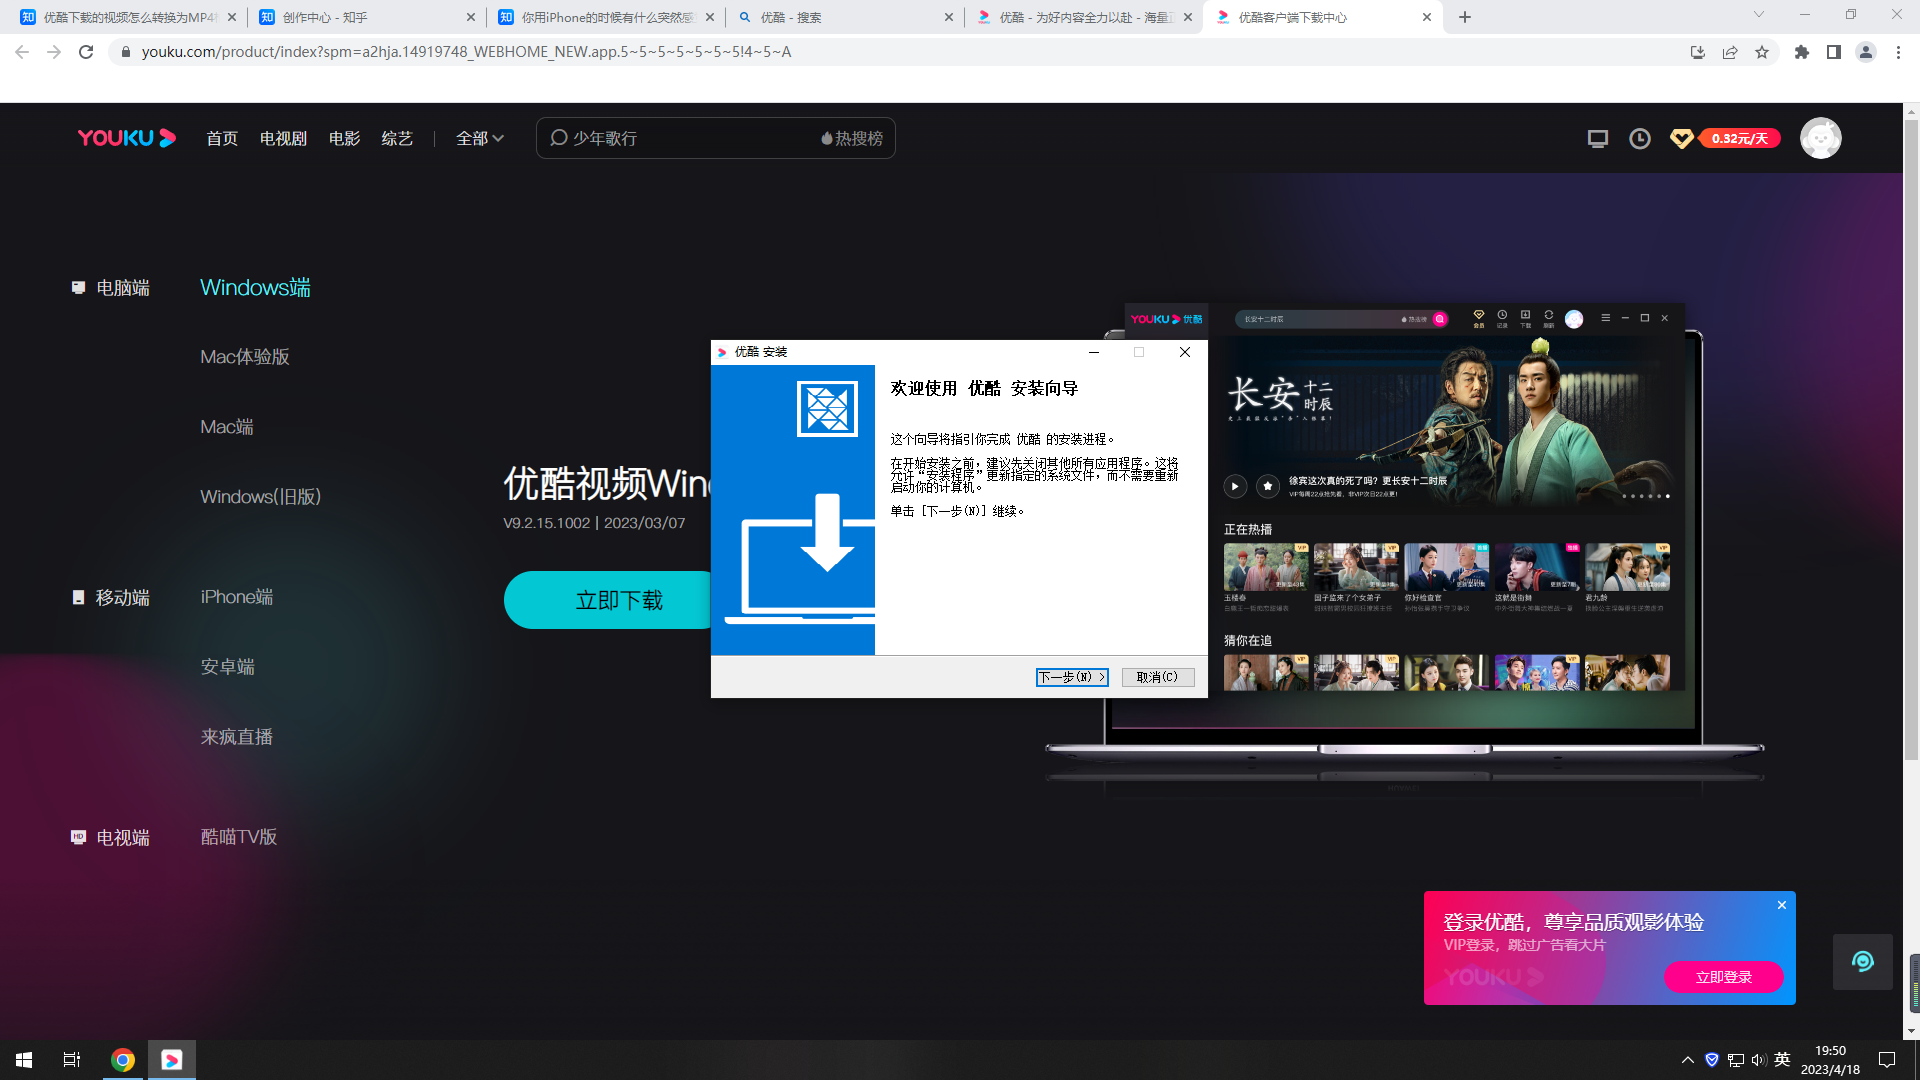
Task: Click the 0.32元/天 VIP price badge
Action: [x=1739, y=139]
